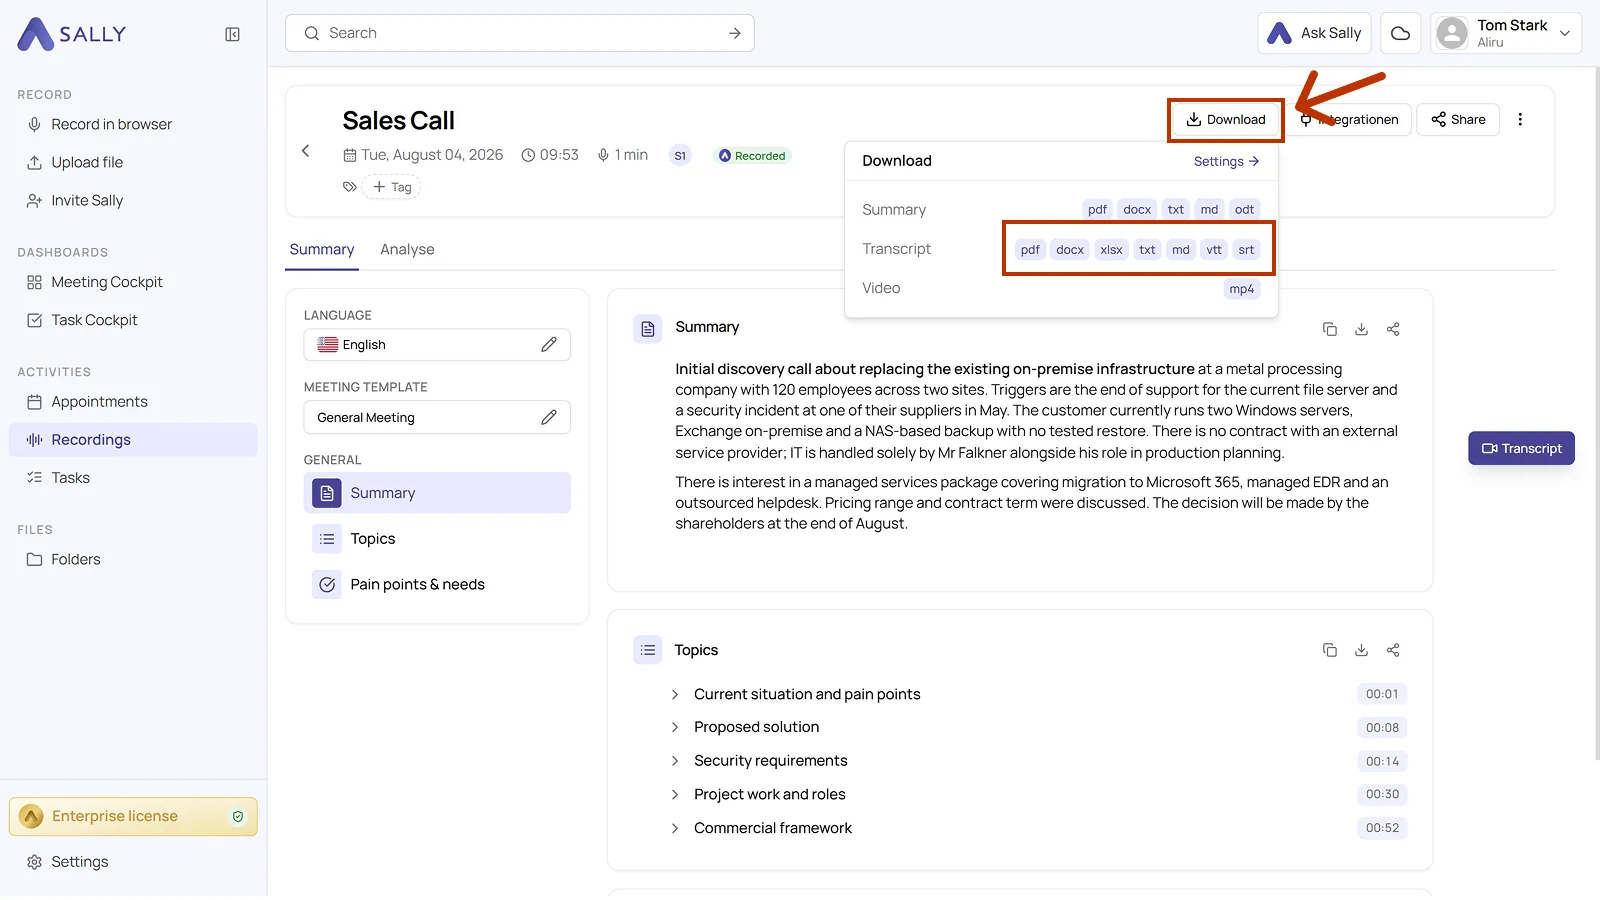Copy the Topics card content

point(1329,650)
